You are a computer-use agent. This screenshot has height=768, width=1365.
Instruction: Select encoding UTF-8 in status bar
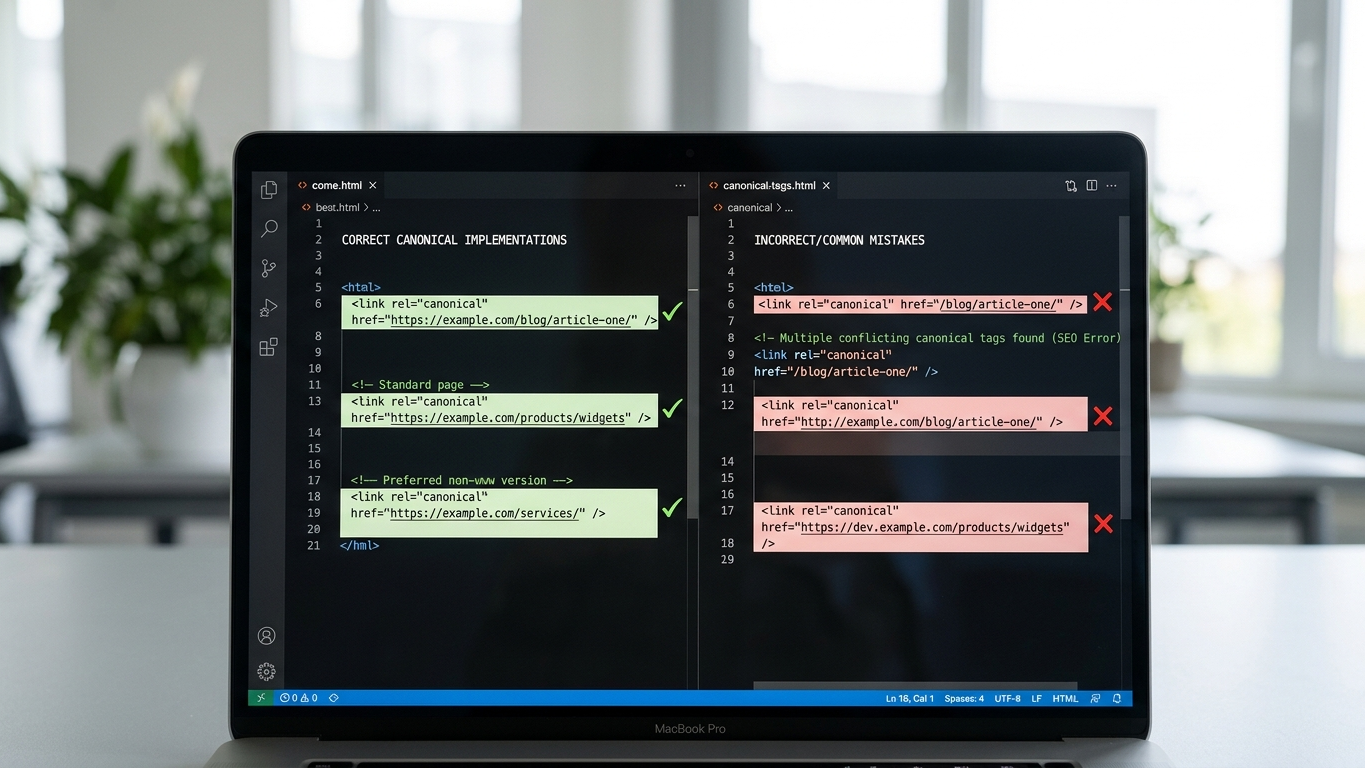click(1008, 698)
